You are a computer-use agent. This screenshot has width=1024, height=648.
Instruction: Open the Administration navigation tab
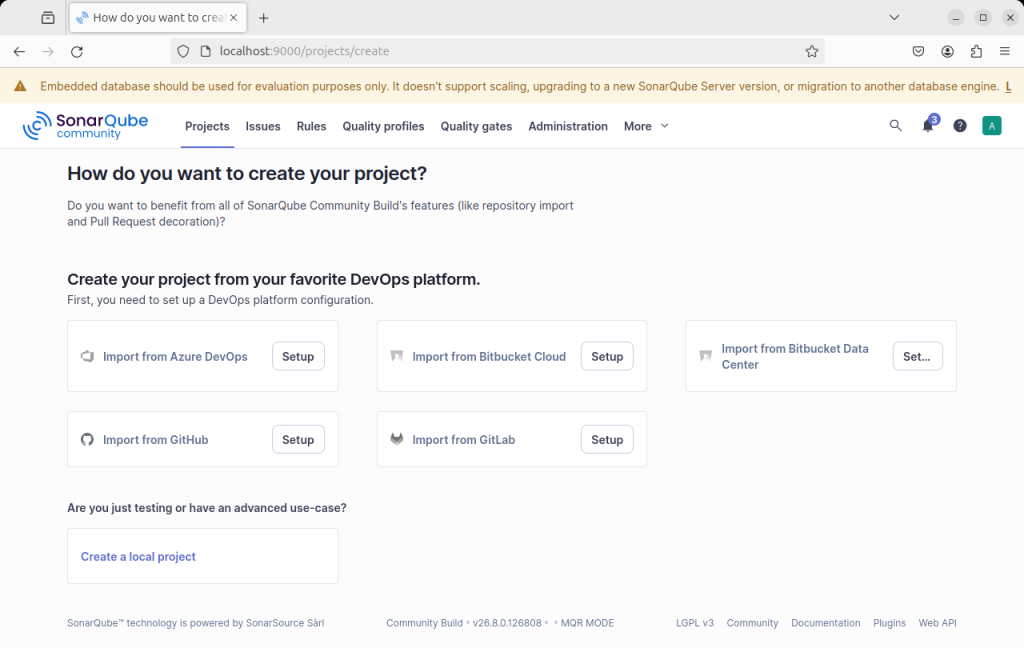pos(568,126)
